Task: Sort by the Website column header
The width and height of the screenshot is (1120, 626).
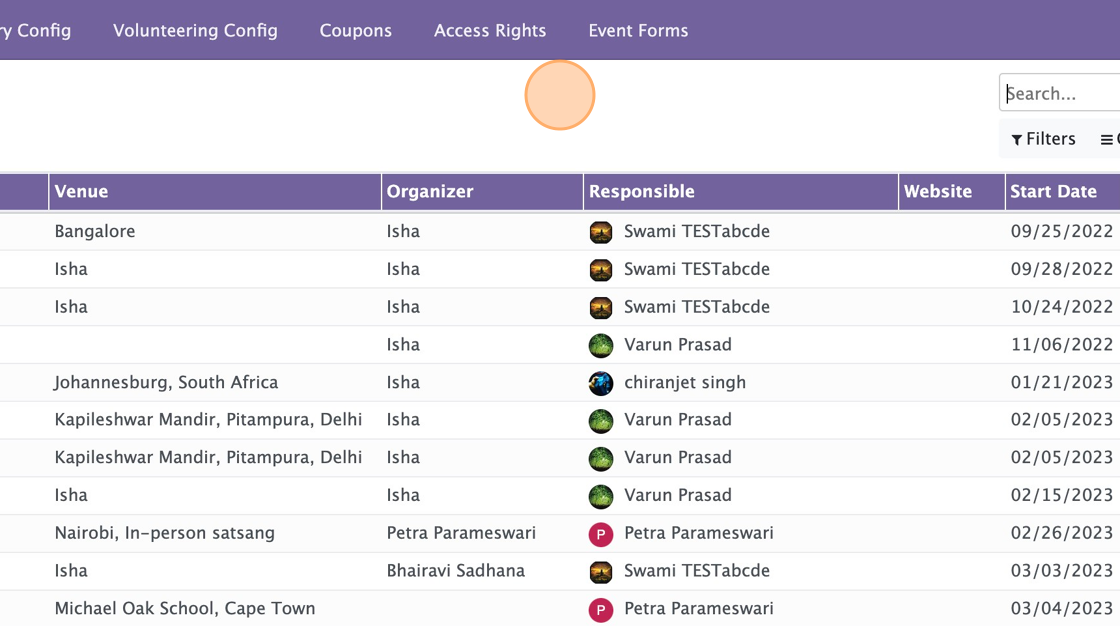Action: coord(951,192)
